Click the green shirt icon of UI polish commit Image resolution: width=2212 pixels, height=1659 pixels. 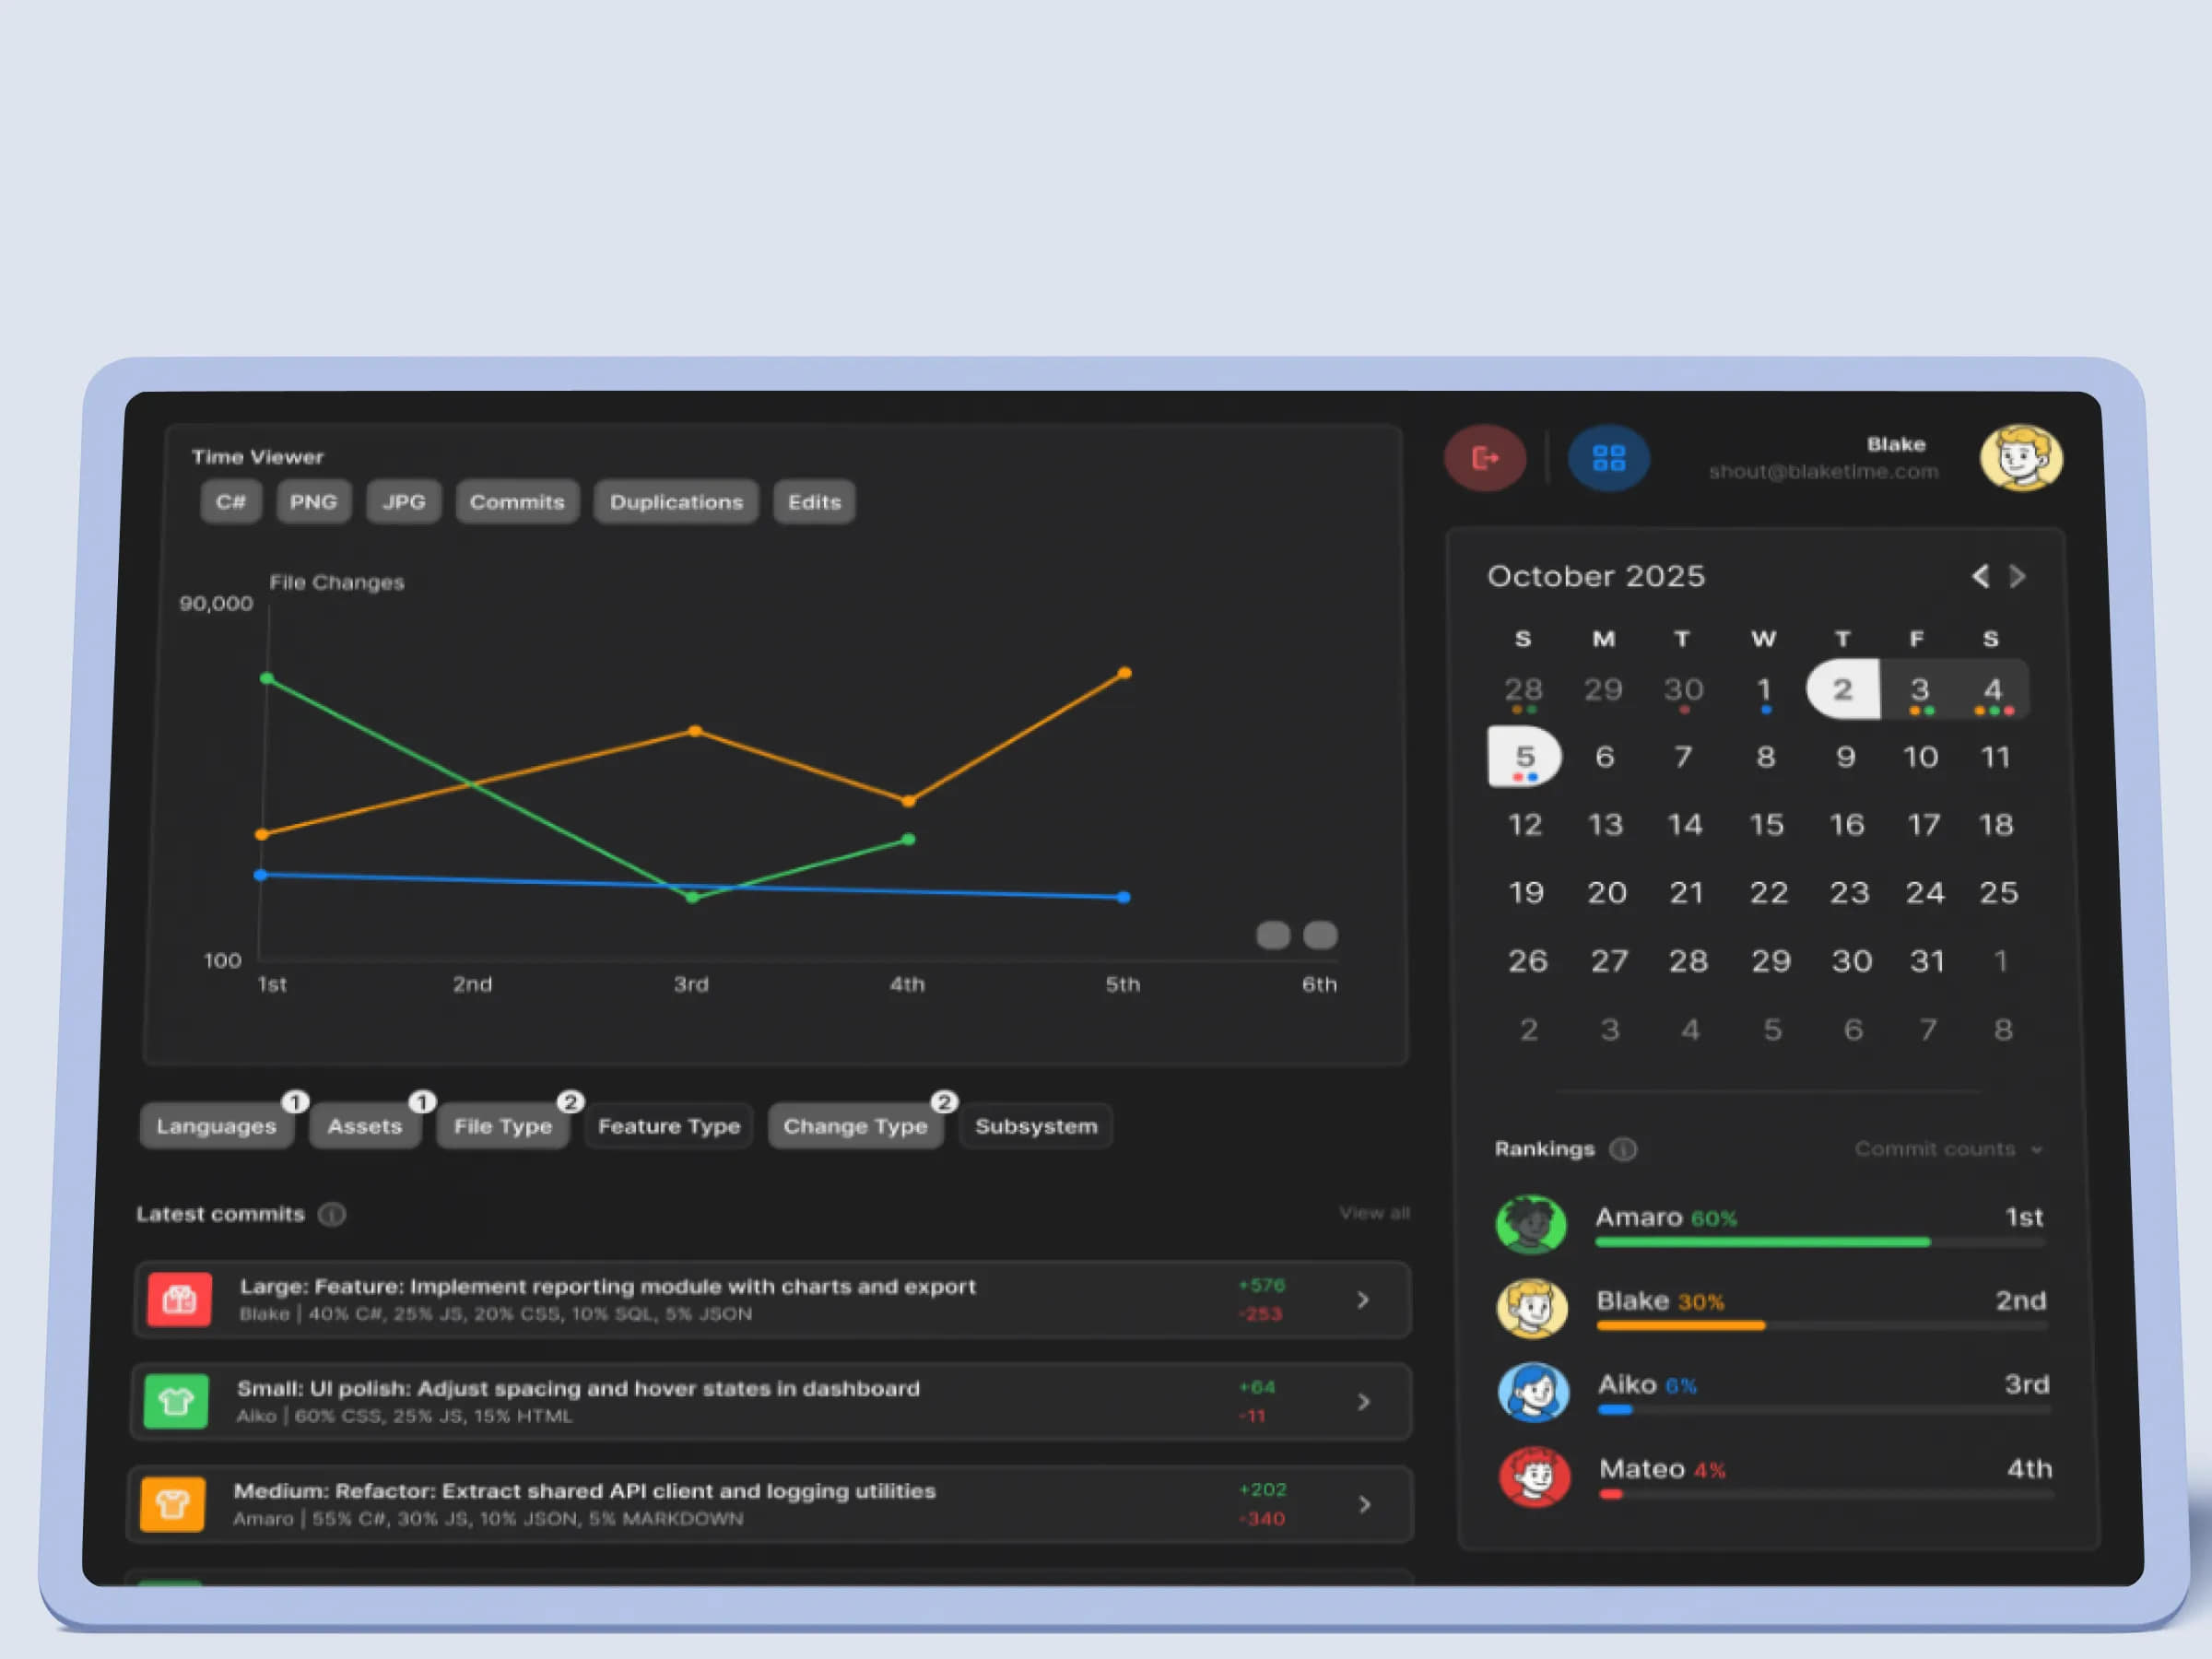pyautogui.click(x=176, y=1401)
